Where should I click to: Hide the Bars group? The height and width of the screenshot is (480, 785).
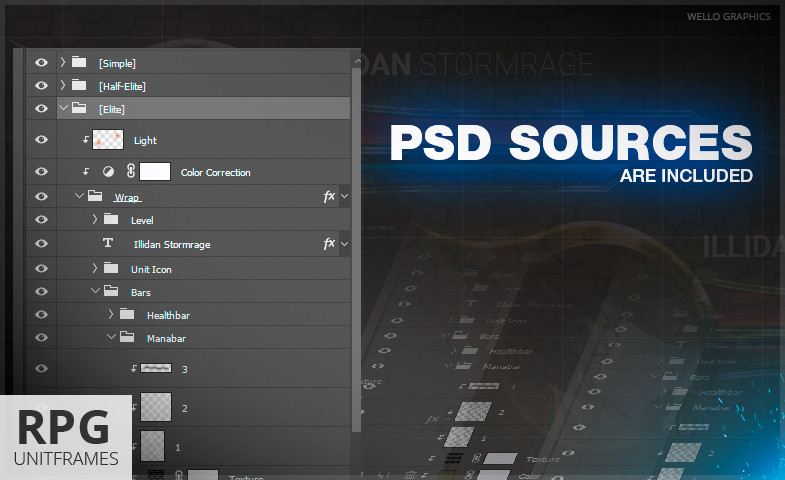[x=42, y=292]
